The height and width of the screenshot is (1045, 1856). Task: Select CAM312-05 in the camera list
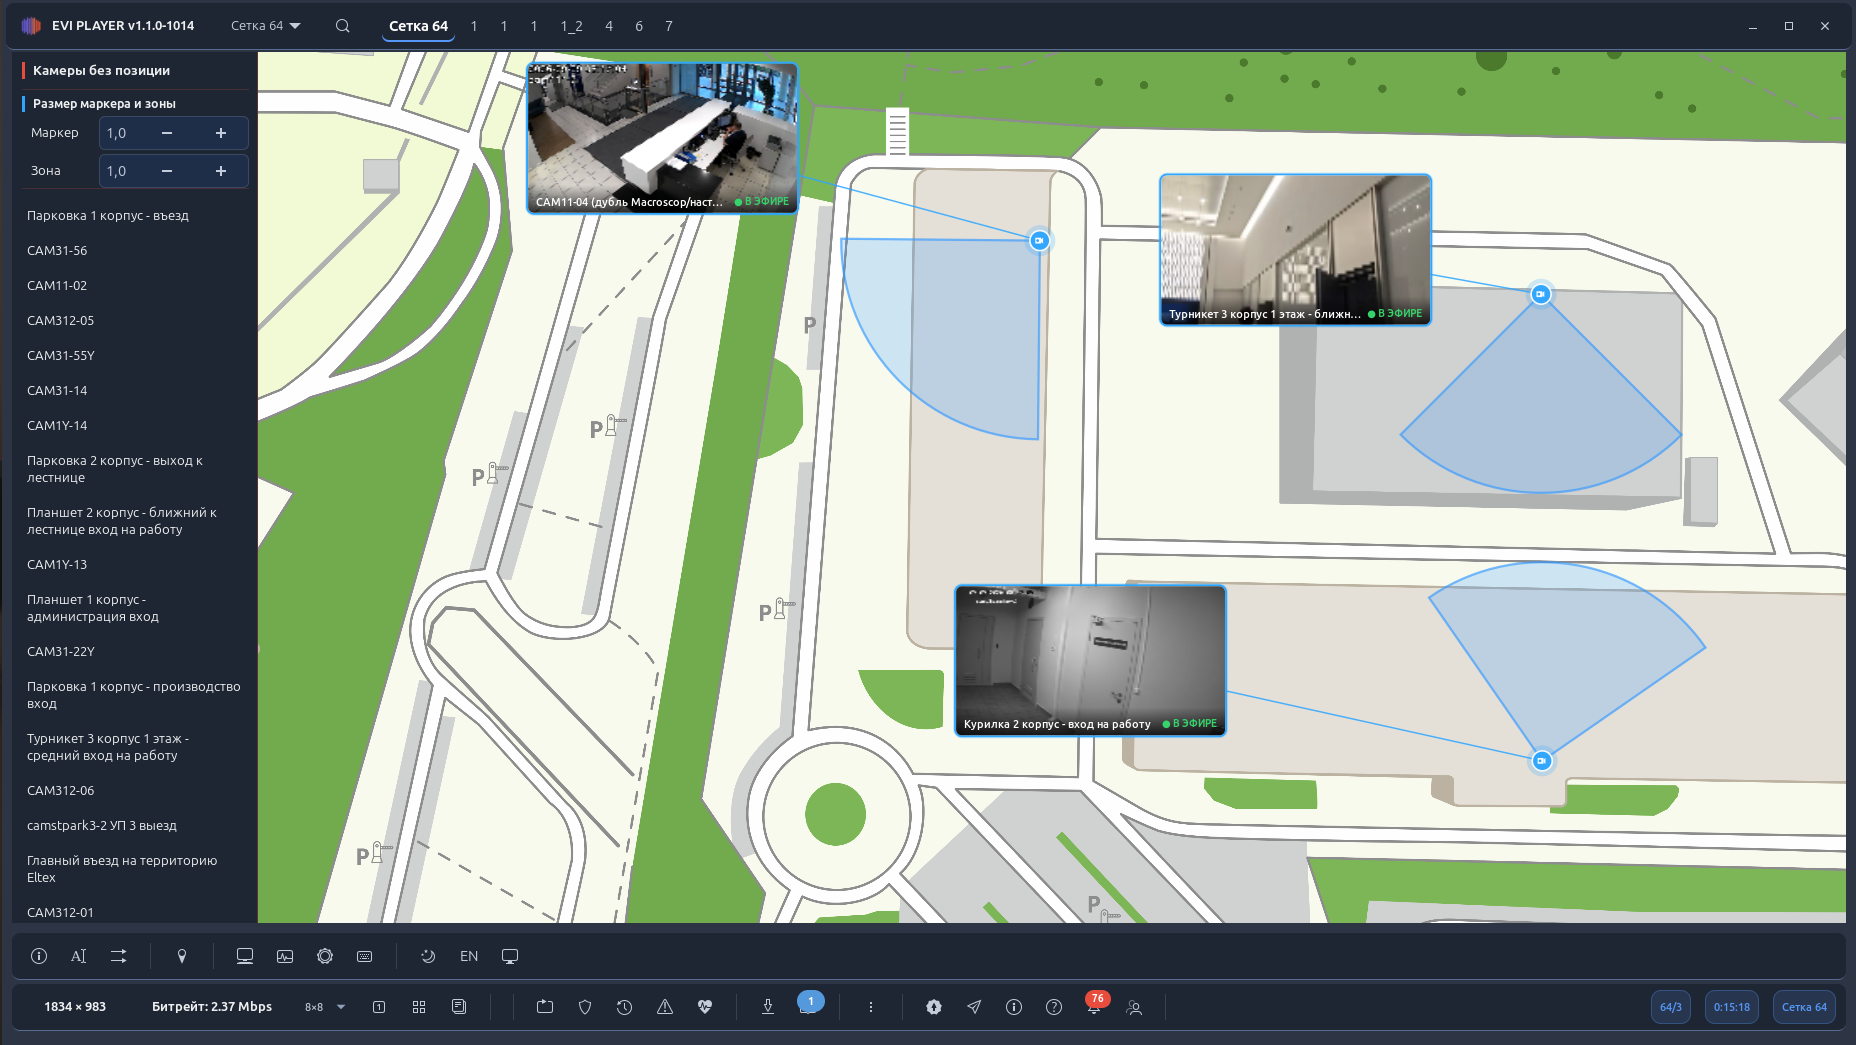tap(60, 320)
